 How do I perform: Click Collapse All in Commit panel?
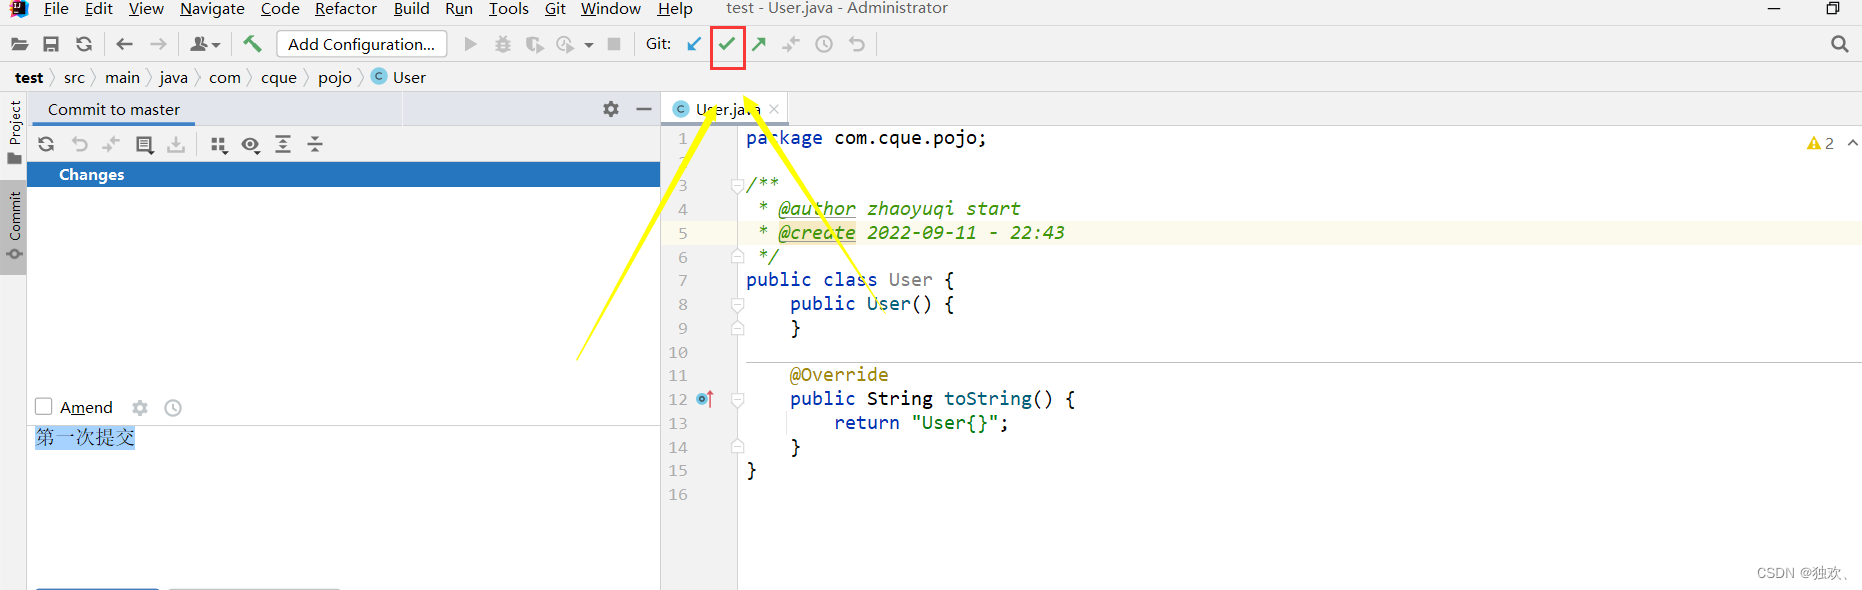pyautogui.click(x=315, y=145)
